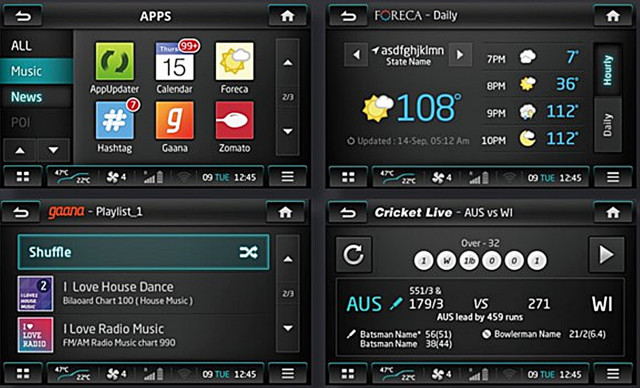640x388 pixels.
Task: Go back from the APPS screen
Action: [23, 16]
